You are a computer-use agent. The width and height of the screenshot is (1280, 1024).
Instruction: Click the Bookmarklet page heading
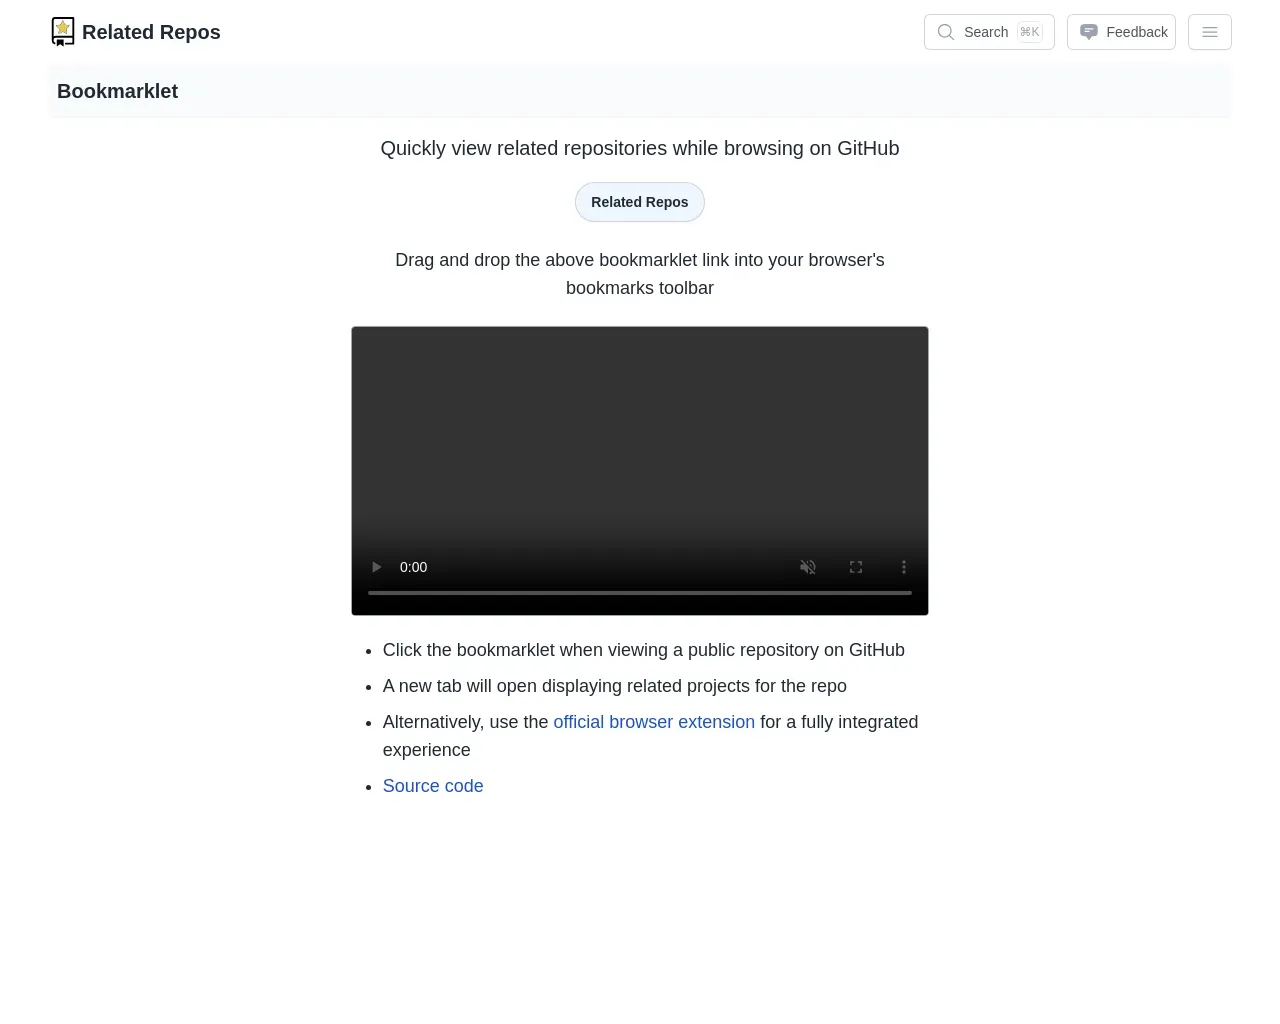click(117, 91)
